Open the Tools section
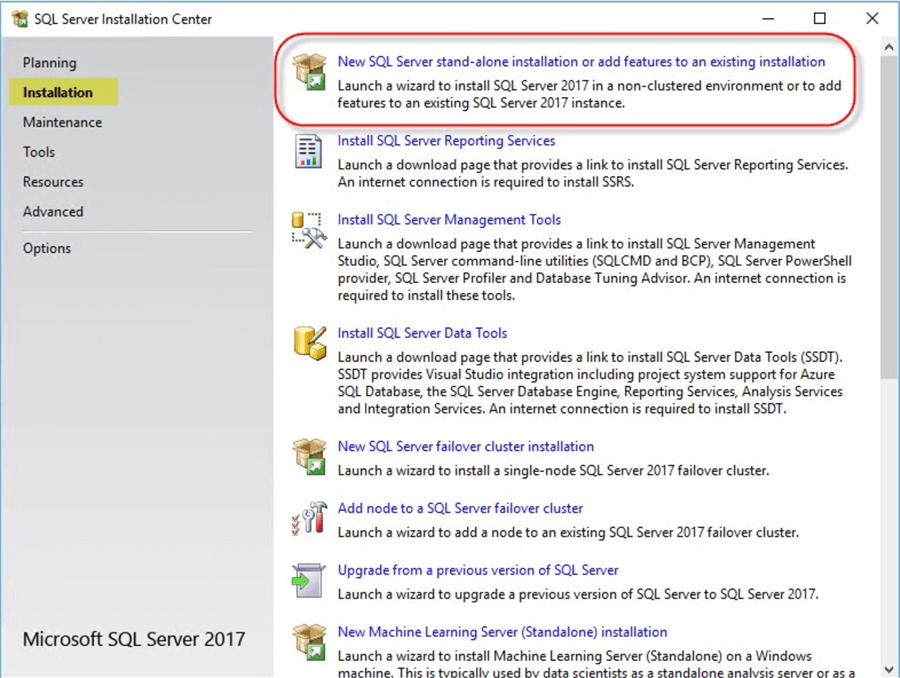 [x=38, y=152]
